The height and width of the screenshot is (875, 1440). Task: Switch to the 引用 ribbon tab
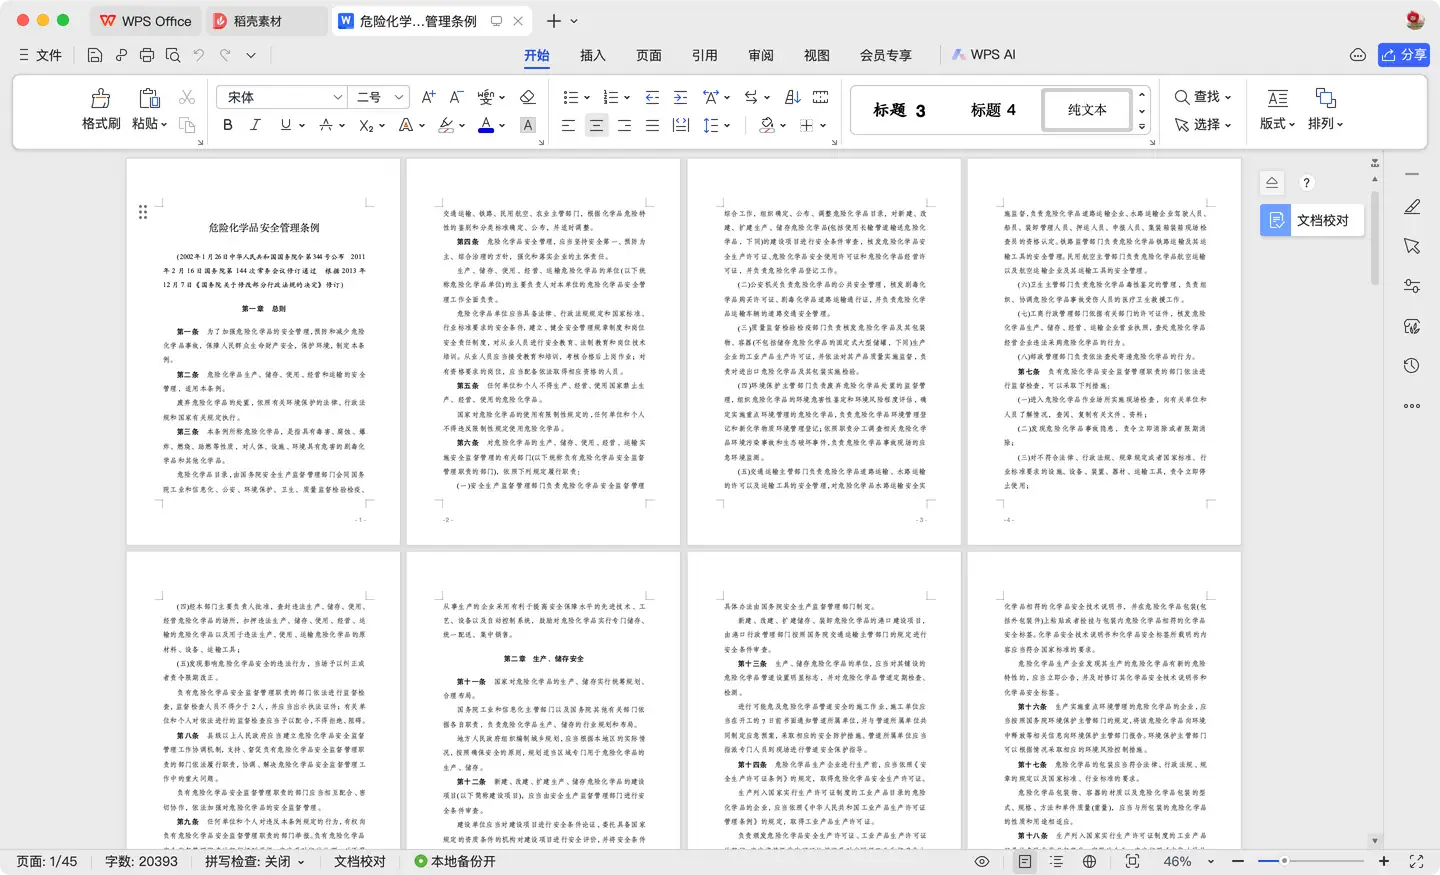(705, 55)
